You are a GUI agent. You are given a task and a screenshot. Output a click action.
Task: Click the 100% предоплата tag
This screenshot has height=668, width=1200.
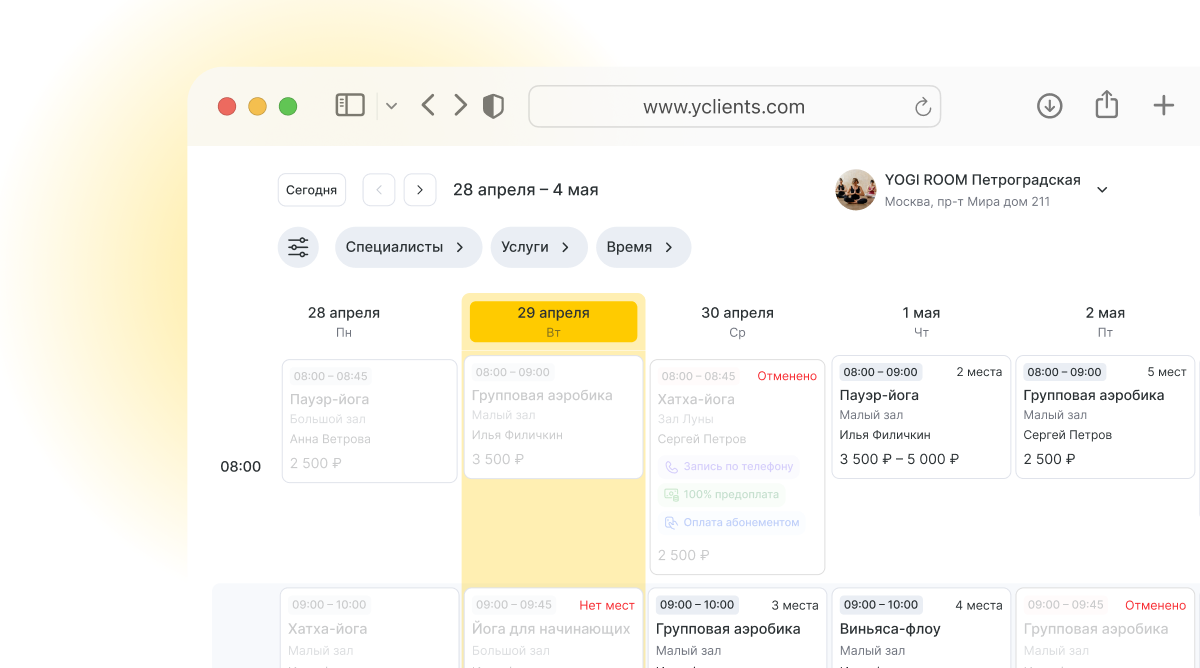[x=721, y=494]
